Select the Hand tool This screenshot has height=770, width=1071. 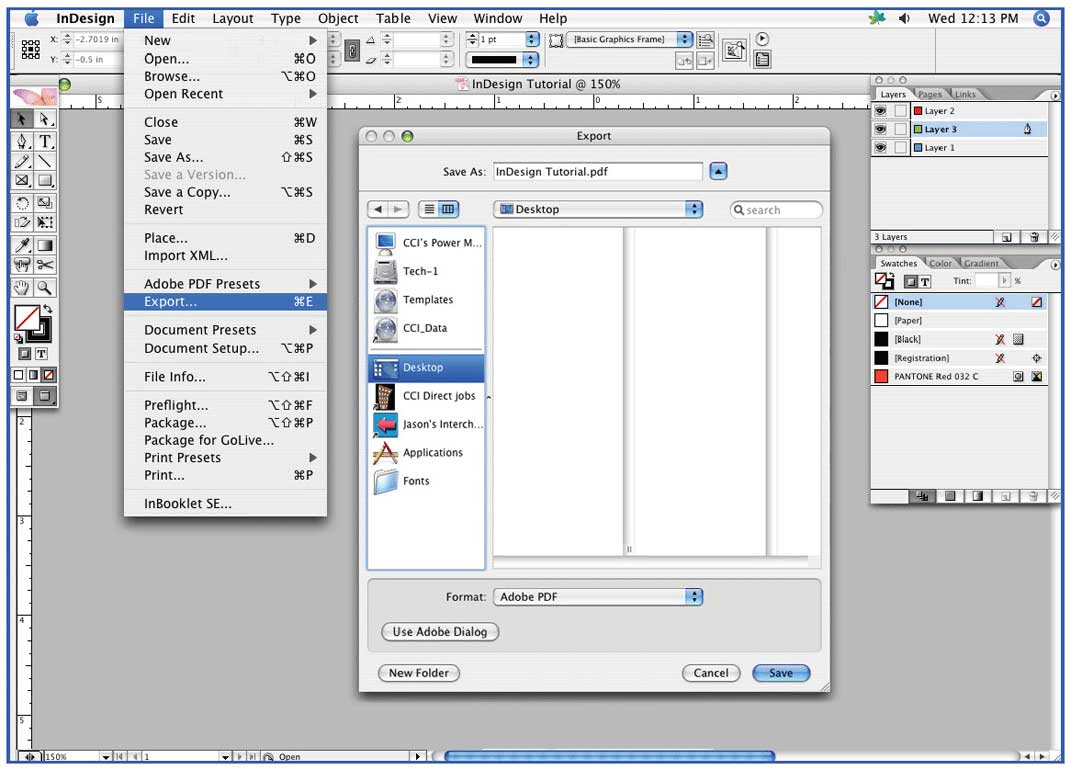point(22,288)
